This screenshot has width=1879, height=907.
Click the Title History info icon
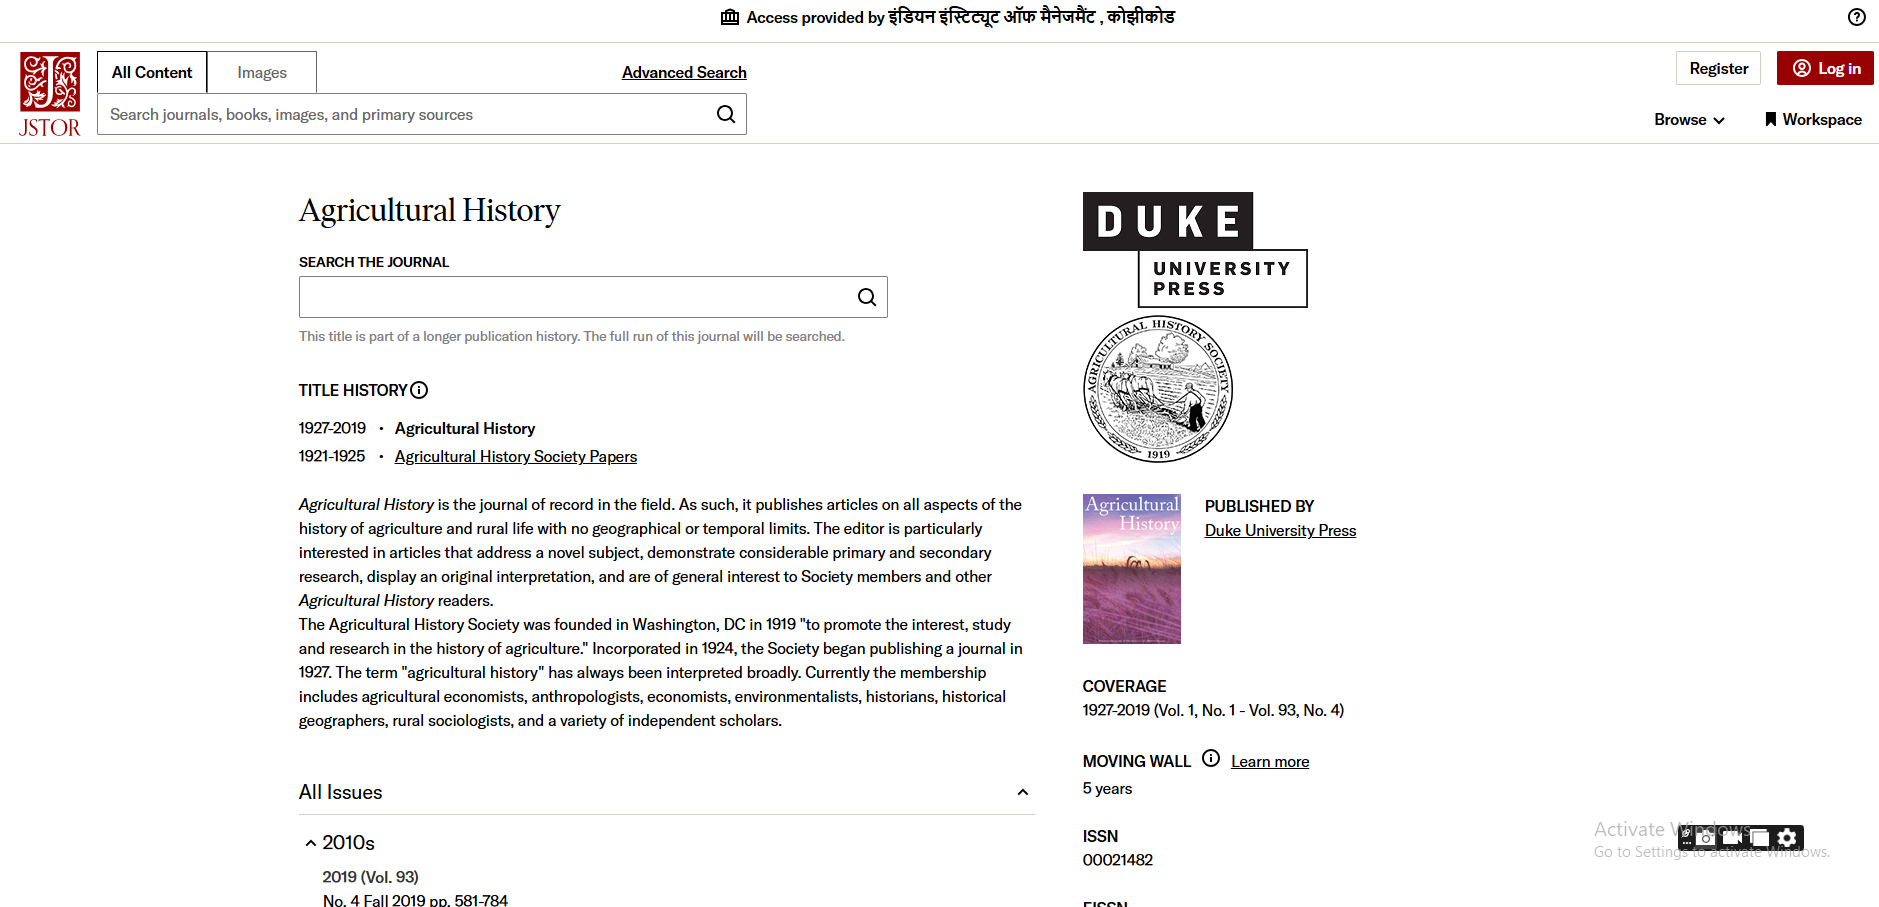tap(419, 390)
